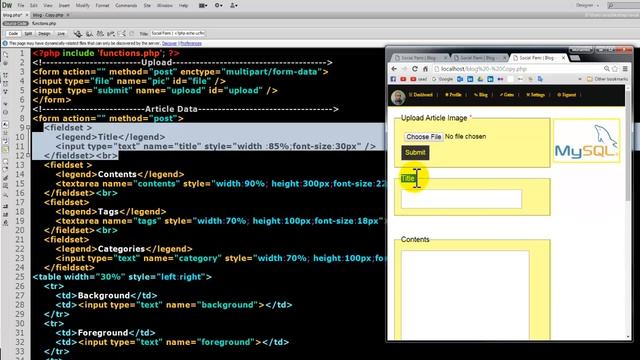The image size is (640, 360).
Task: Click the open documents icon in coding toolbar
Action: point(5,54)
